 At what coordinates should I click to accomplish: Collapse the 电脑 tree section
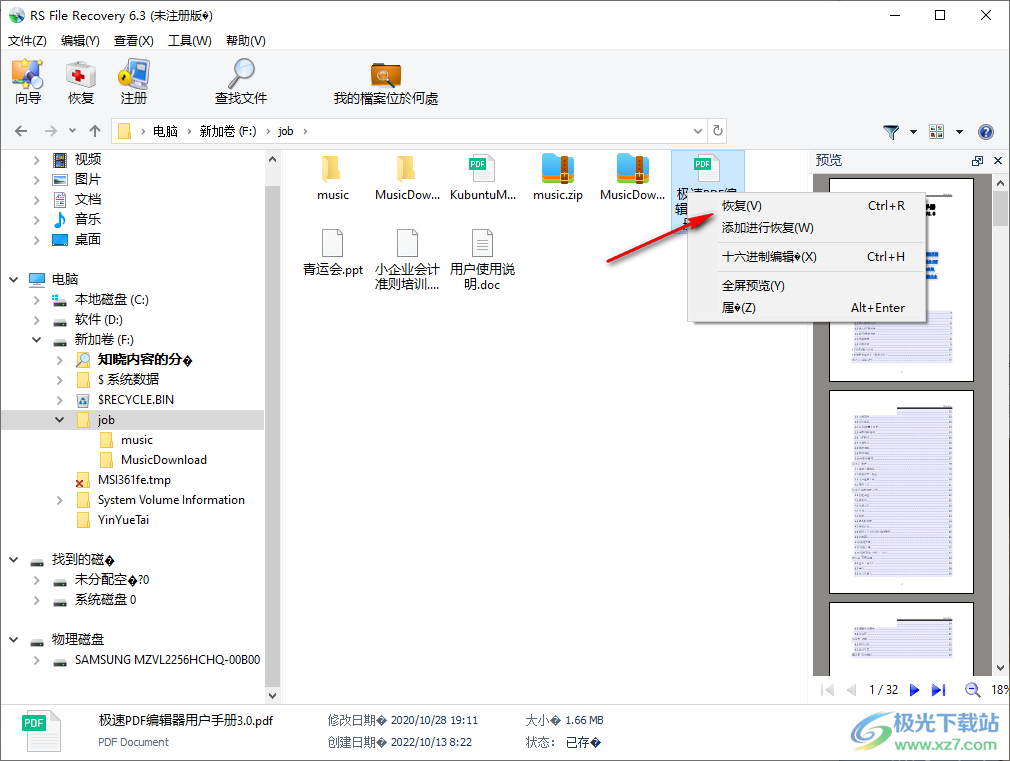click(14, 279)
